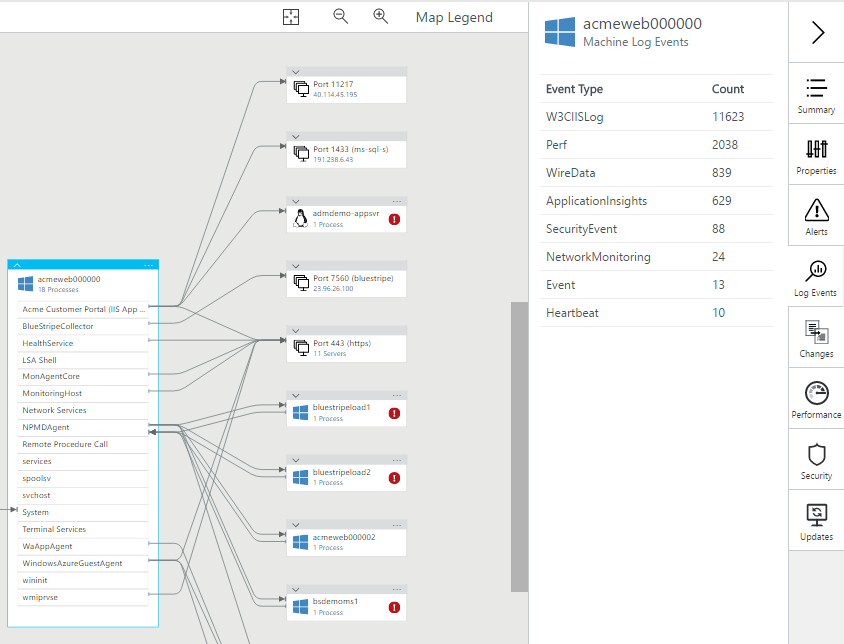Image resolution: width=844 pixels, height=644 pixels.
Task: Collapse the acmeweb000000 machine node
Action: click(x=17, y=265)
